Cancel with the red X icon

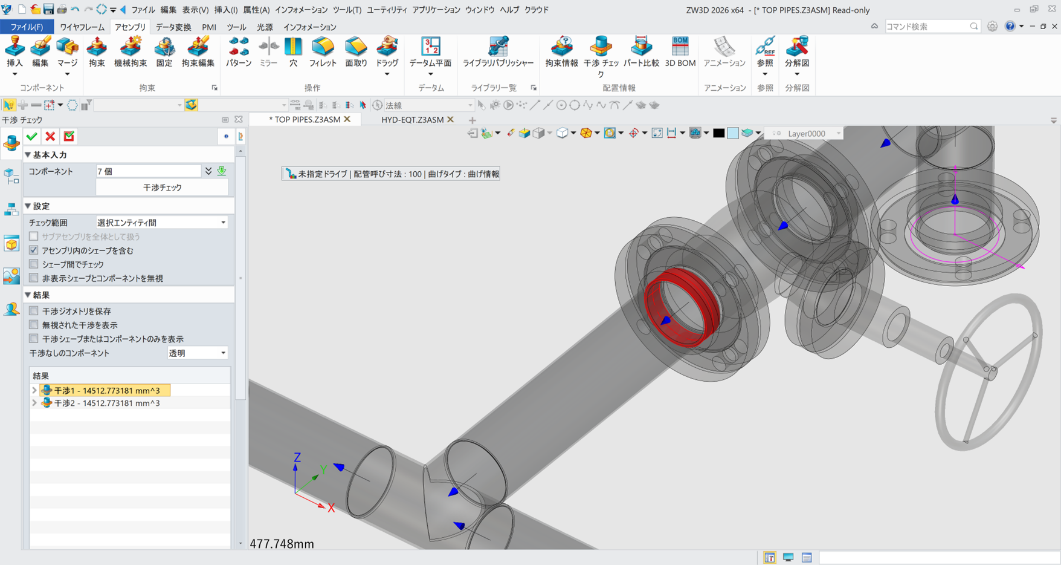click(x=50, y=136)
